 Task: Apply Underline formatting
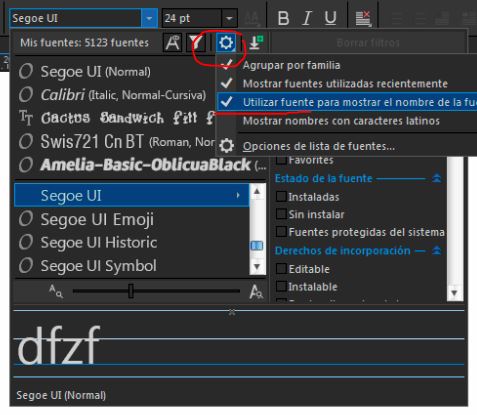[330, 18]
